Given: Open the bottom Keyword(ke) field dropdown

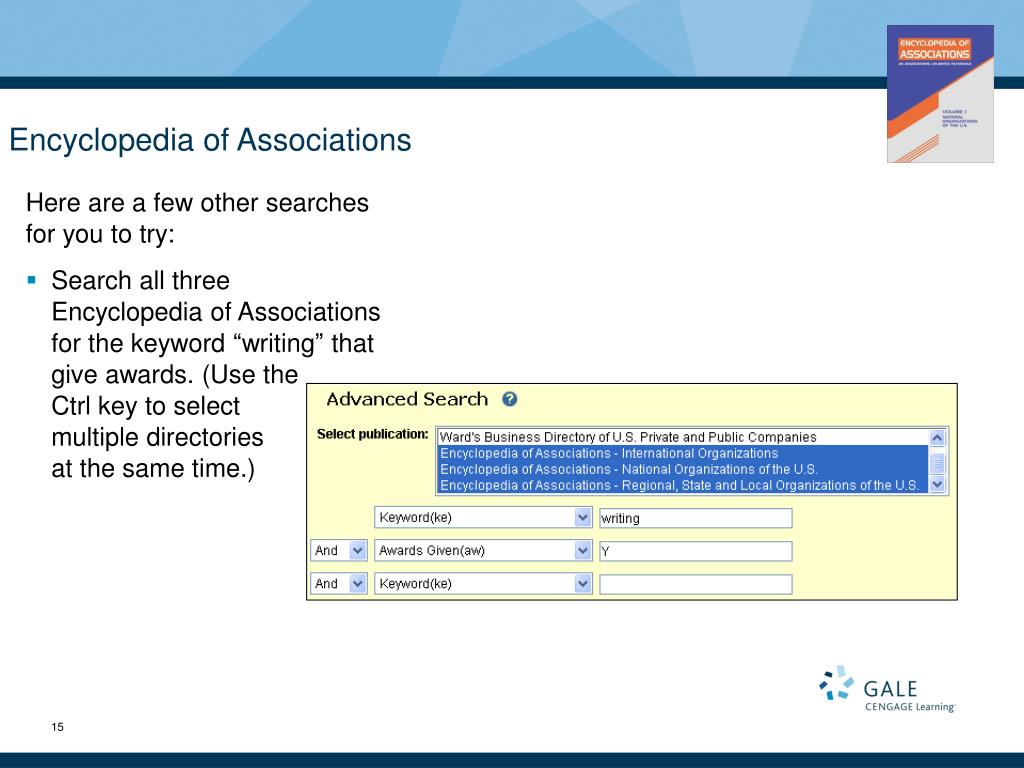Looking at the screenshot, I should tap(483, 583).
